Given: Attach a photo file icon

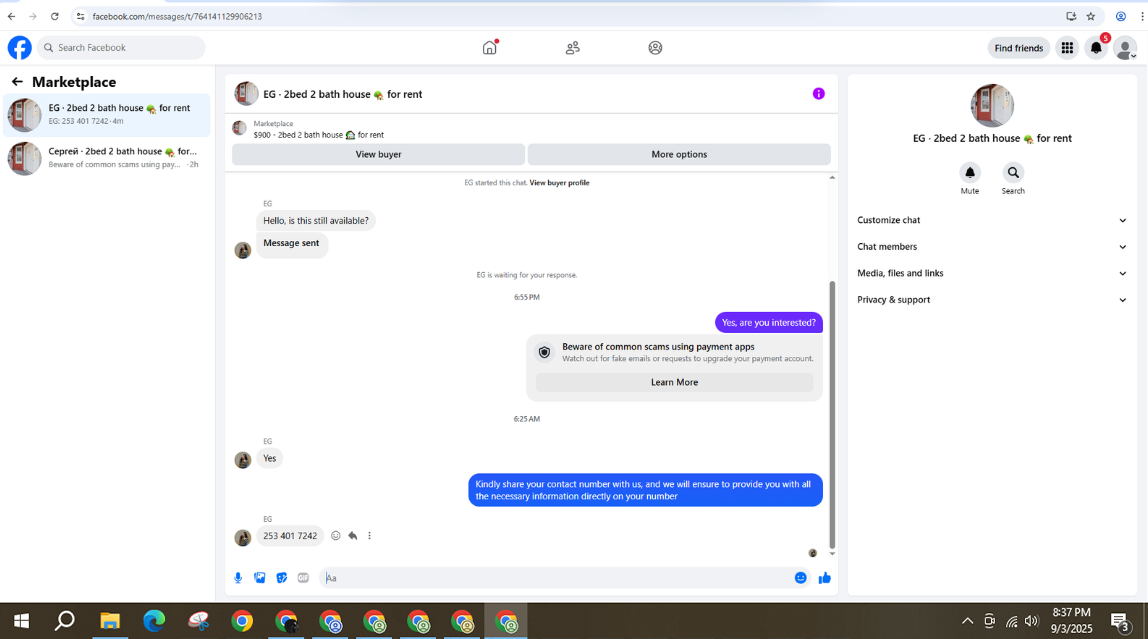Looking at the screenshot, I should click(x=260, y=578).
